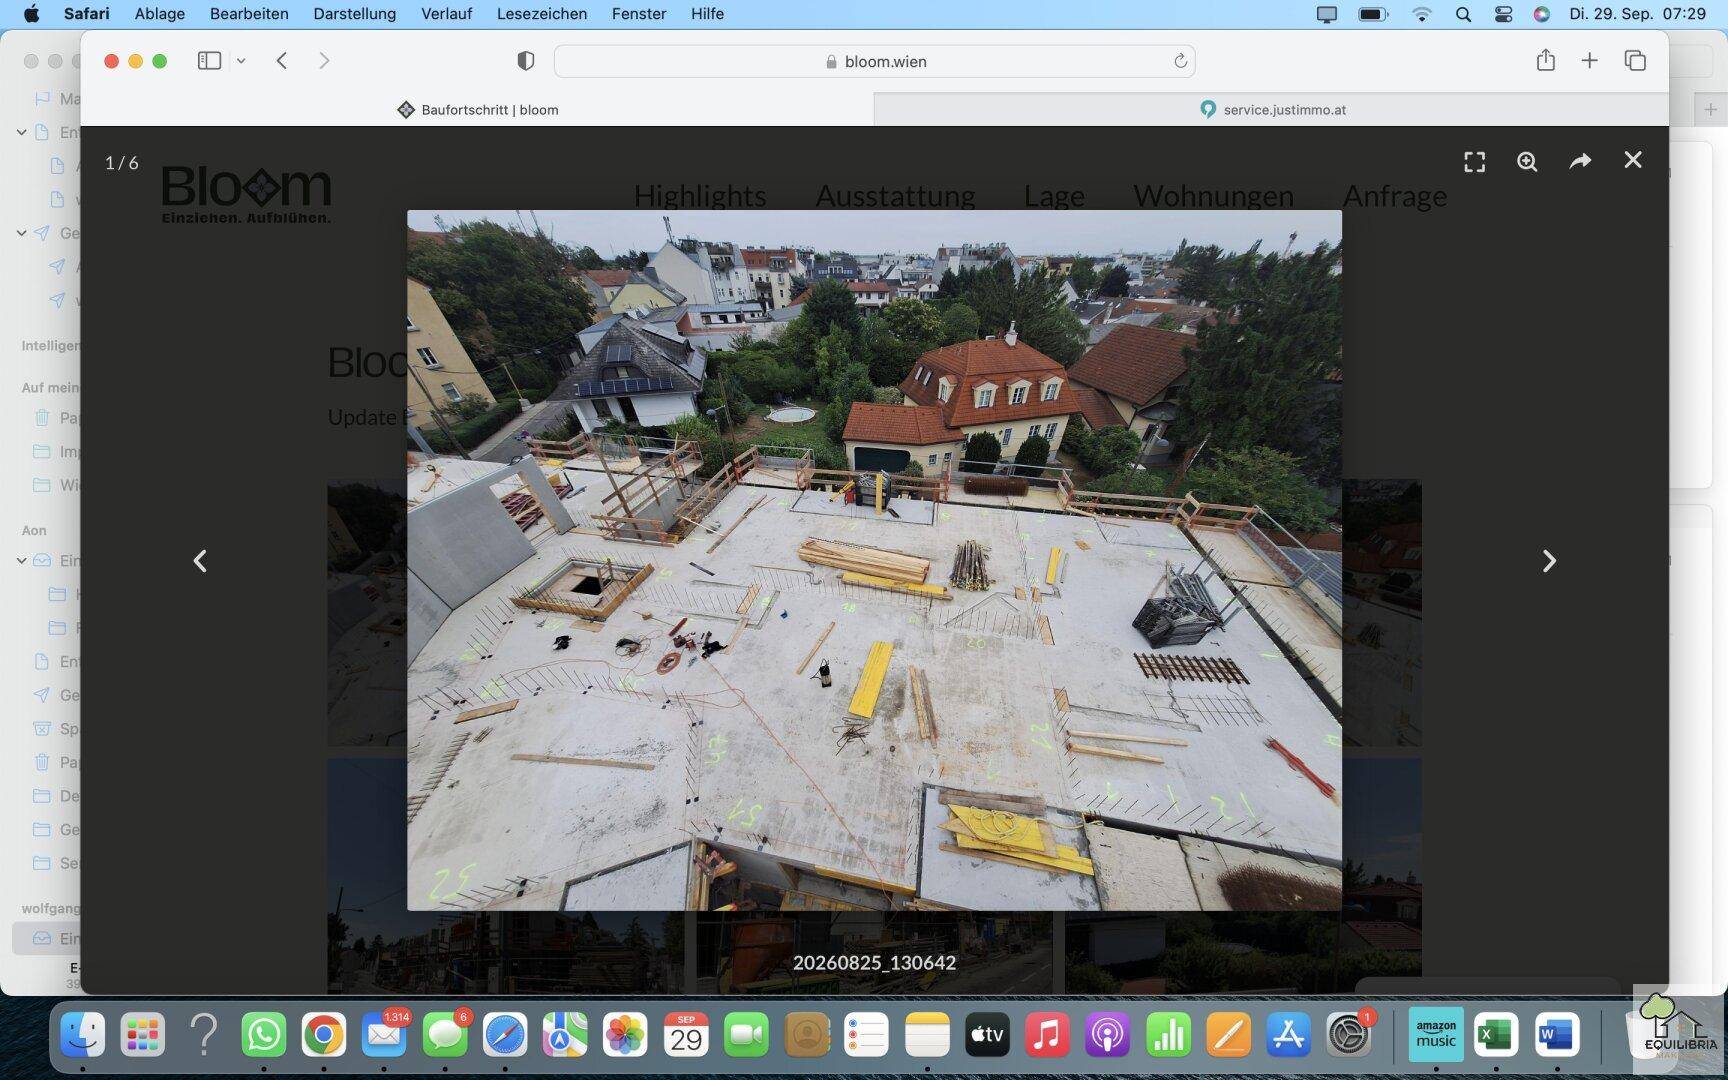
Task: Open Photos from the Dock
Action: click(625, 1035)
